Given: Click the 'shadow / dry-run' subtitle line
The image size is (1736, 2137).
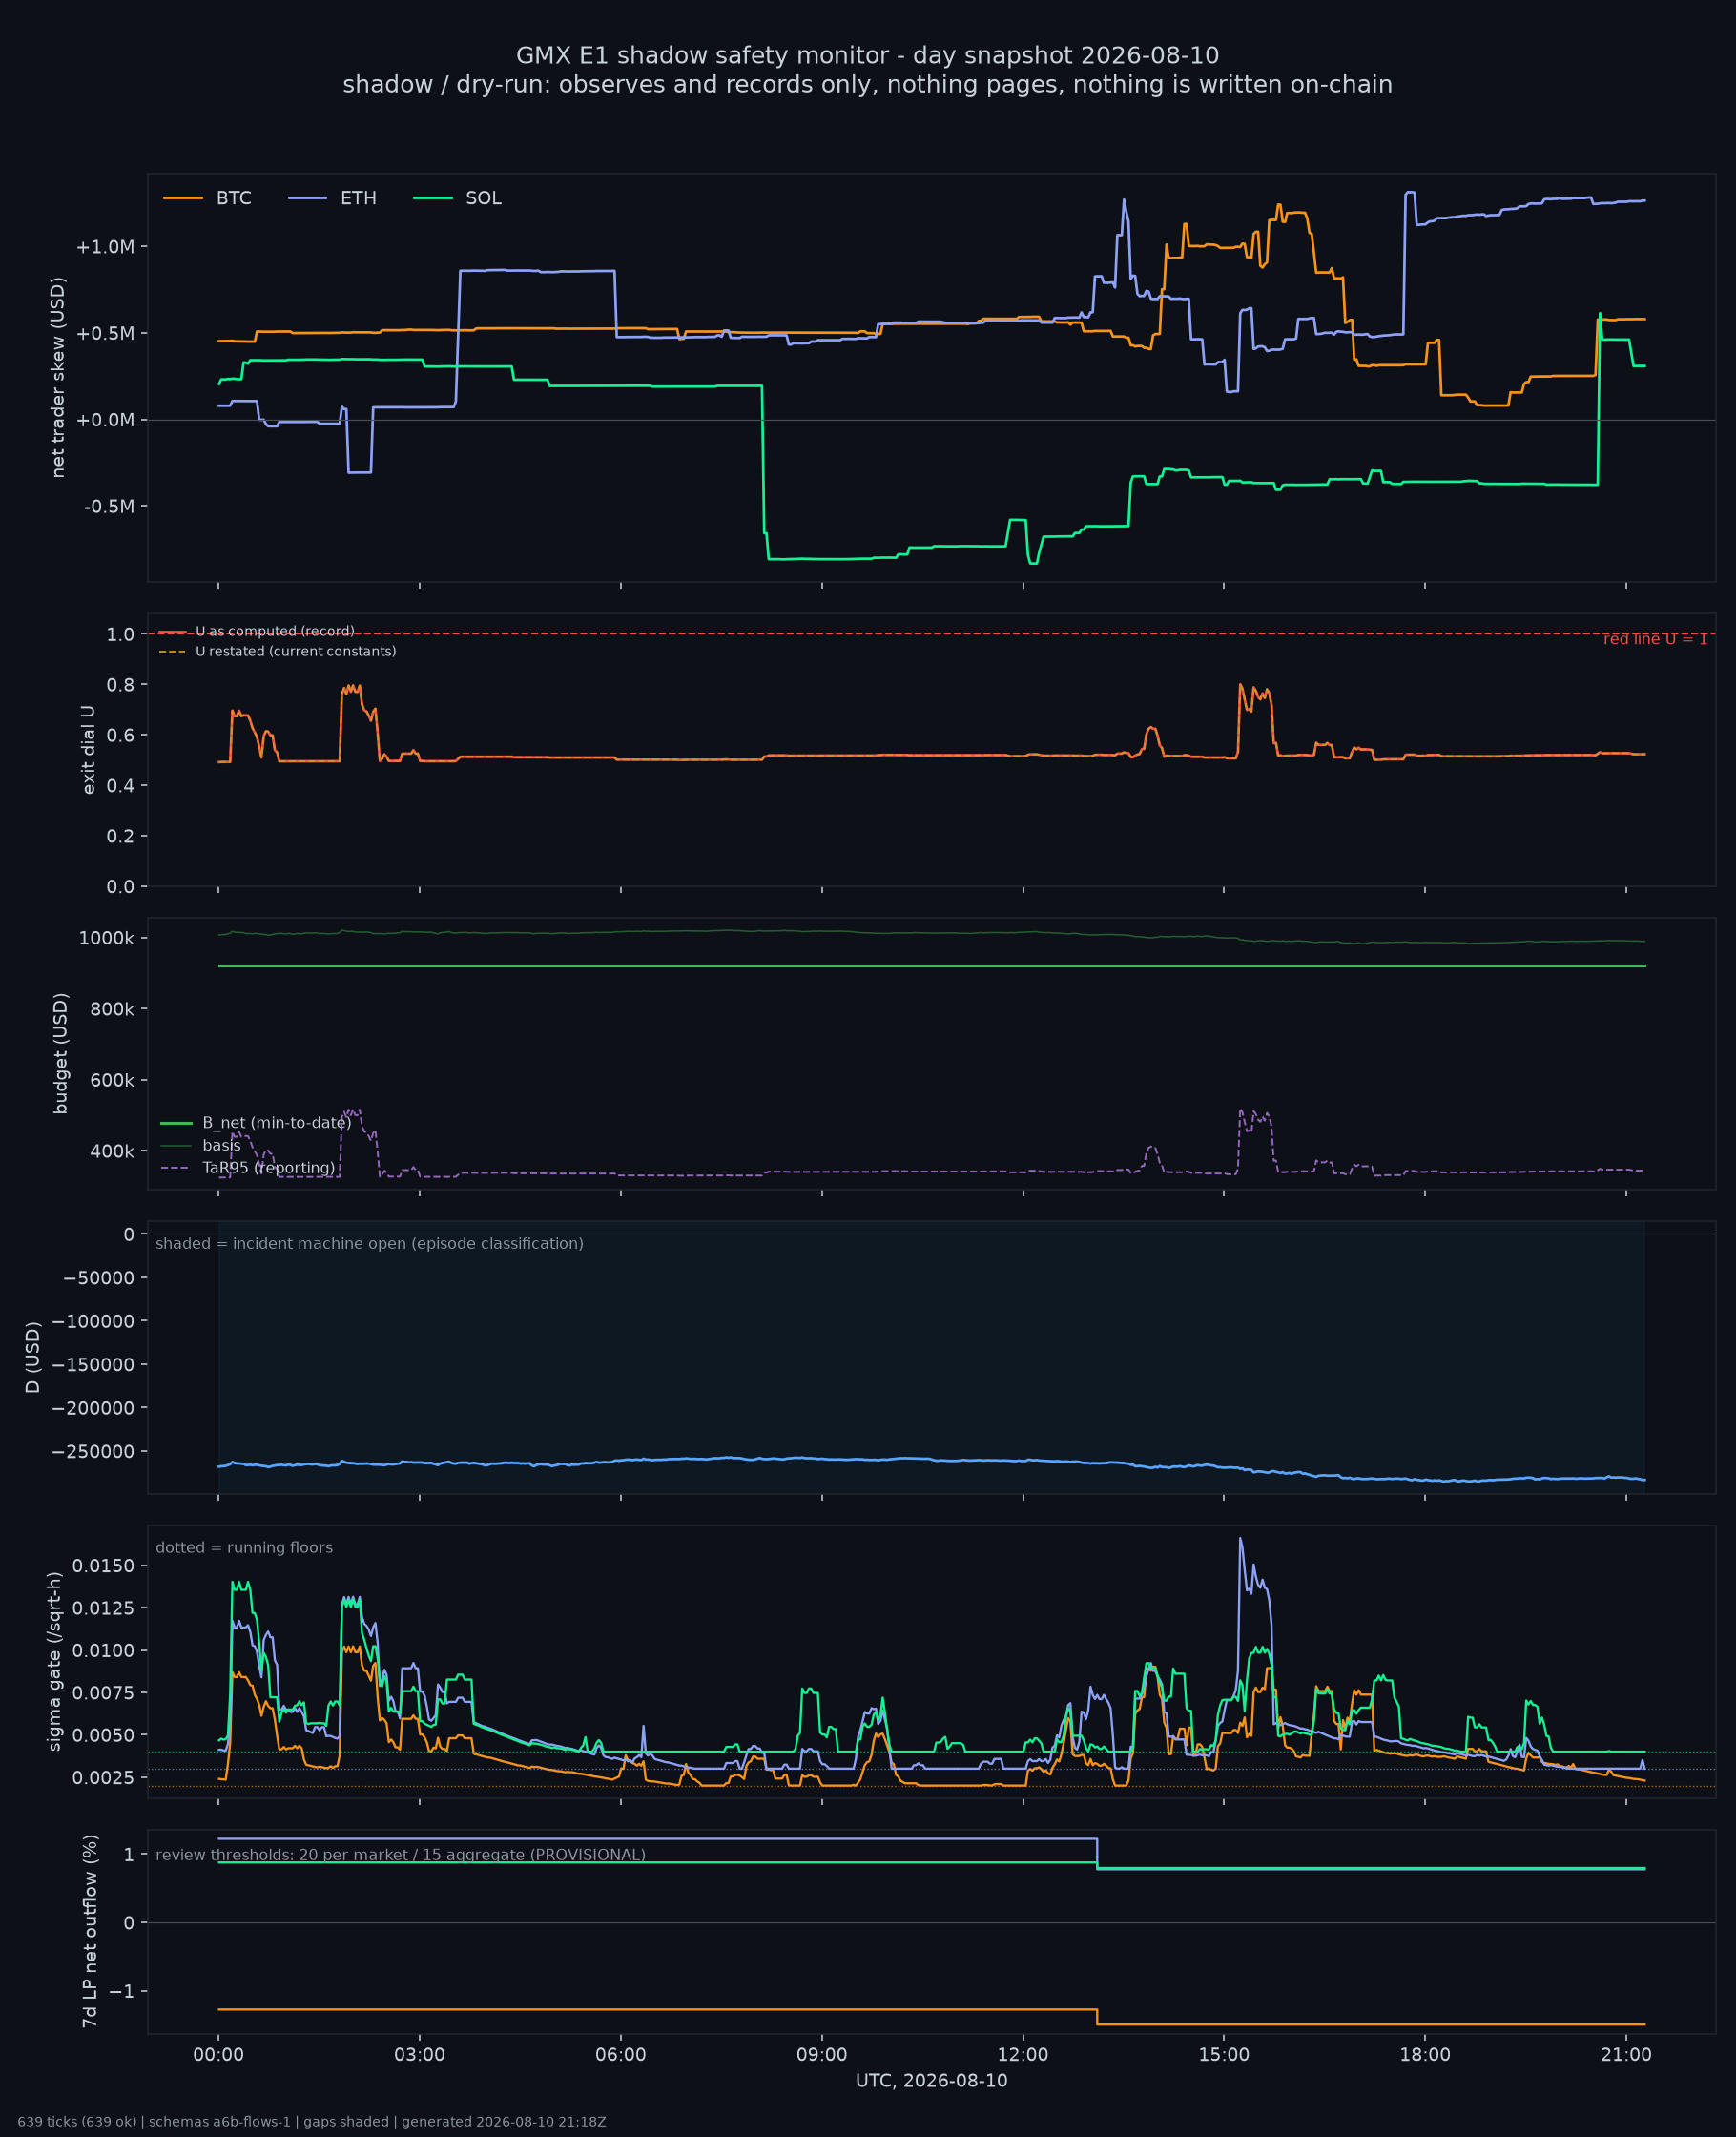Looking at the screenshot, I should [867, 84].
